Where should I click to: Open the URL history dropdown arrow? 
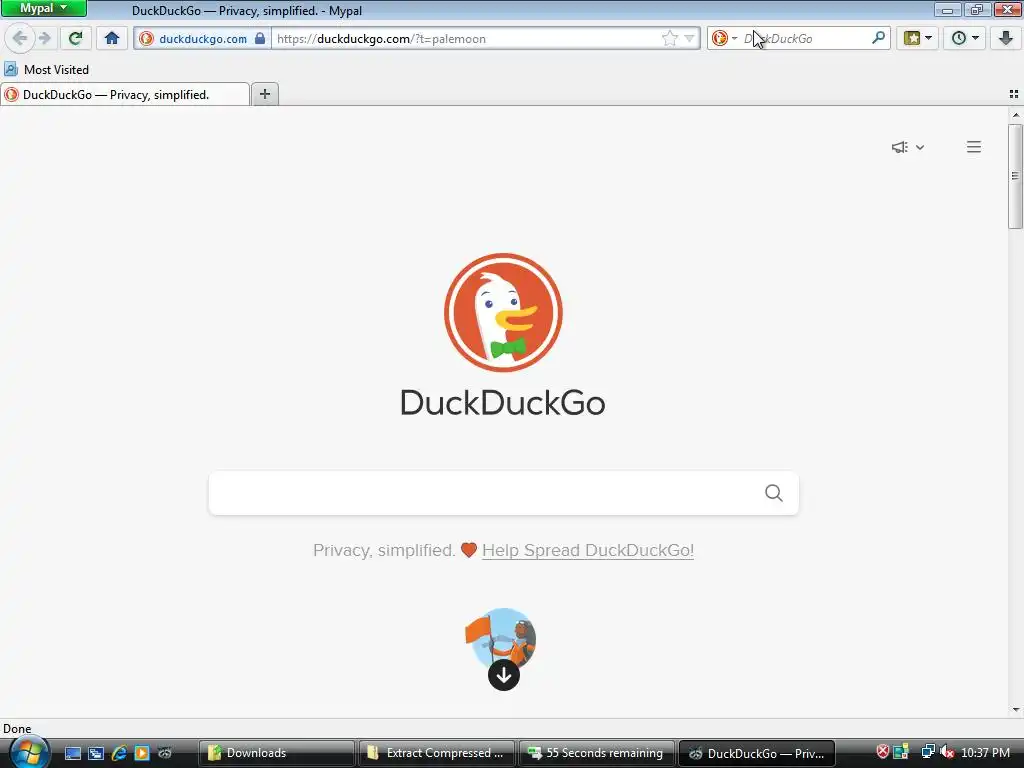(689, 39)
